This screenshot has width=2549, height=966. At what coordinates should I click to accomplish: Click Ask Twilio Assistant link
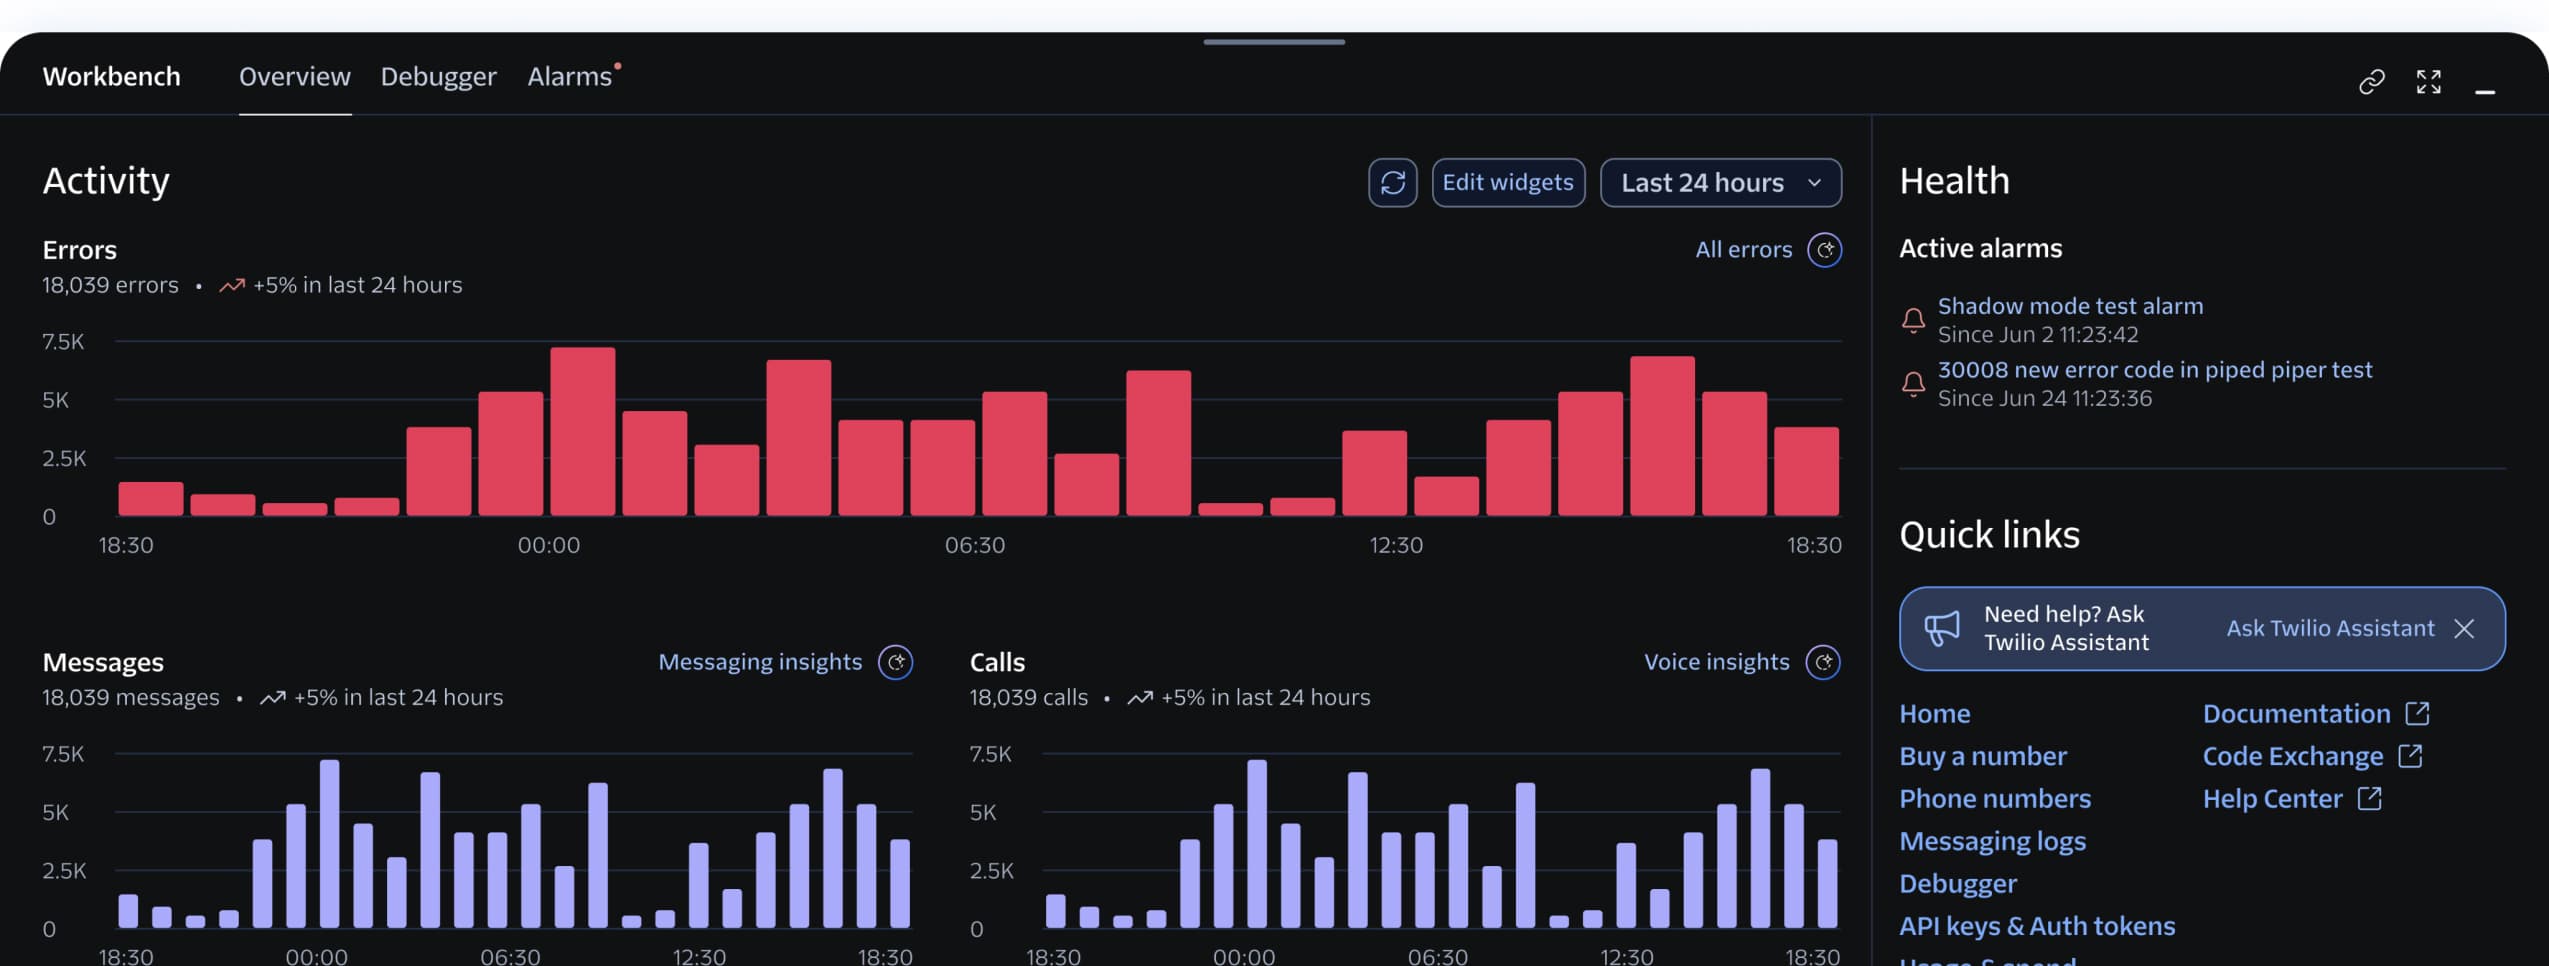2329,628
